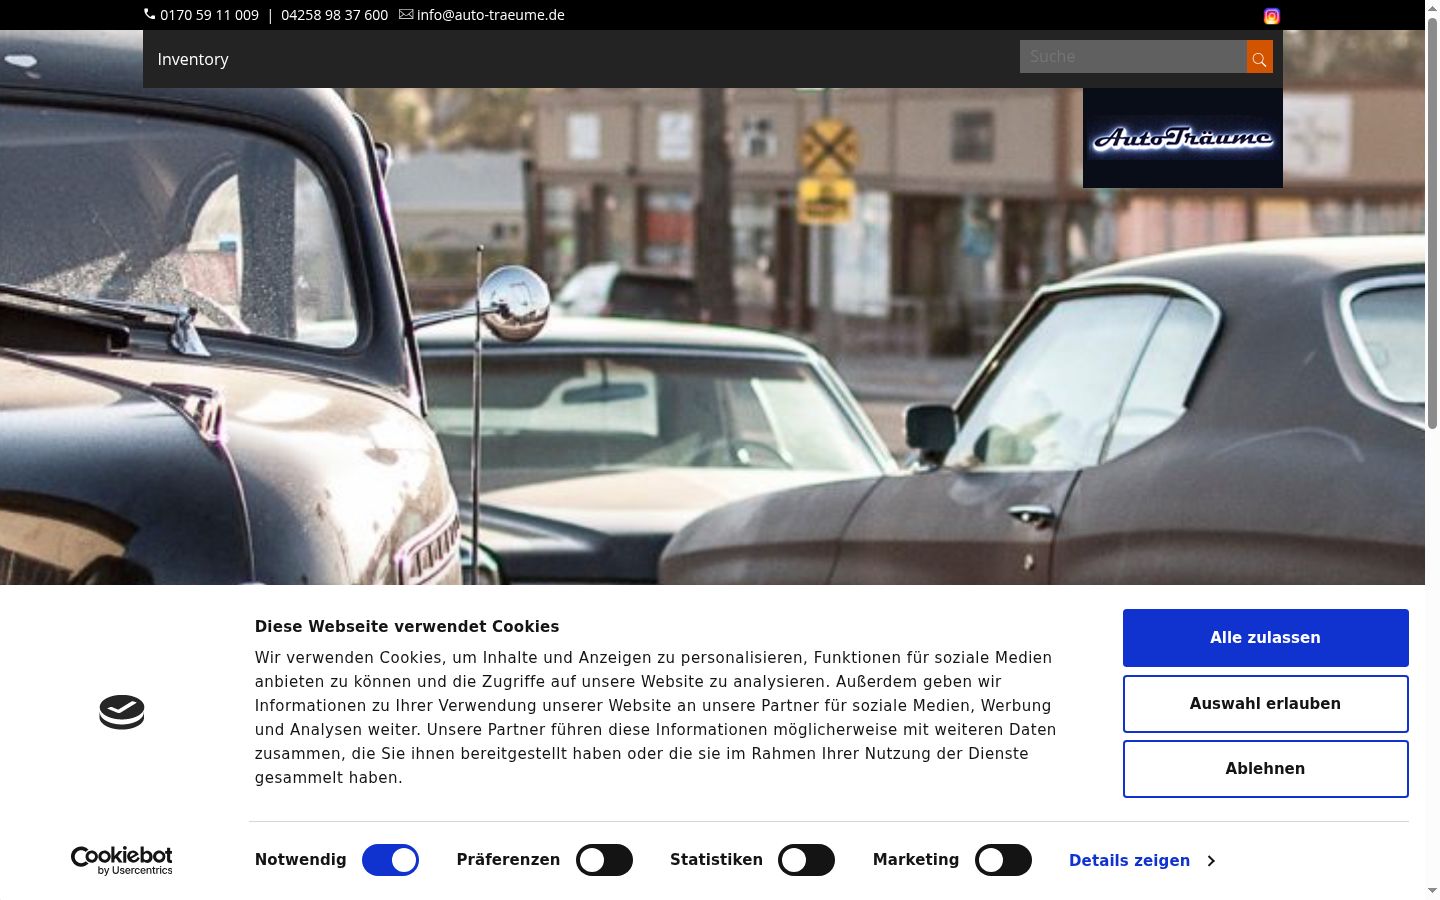
Task: Email info@auto-traeume.de
Action: click(x=490, y=15)
